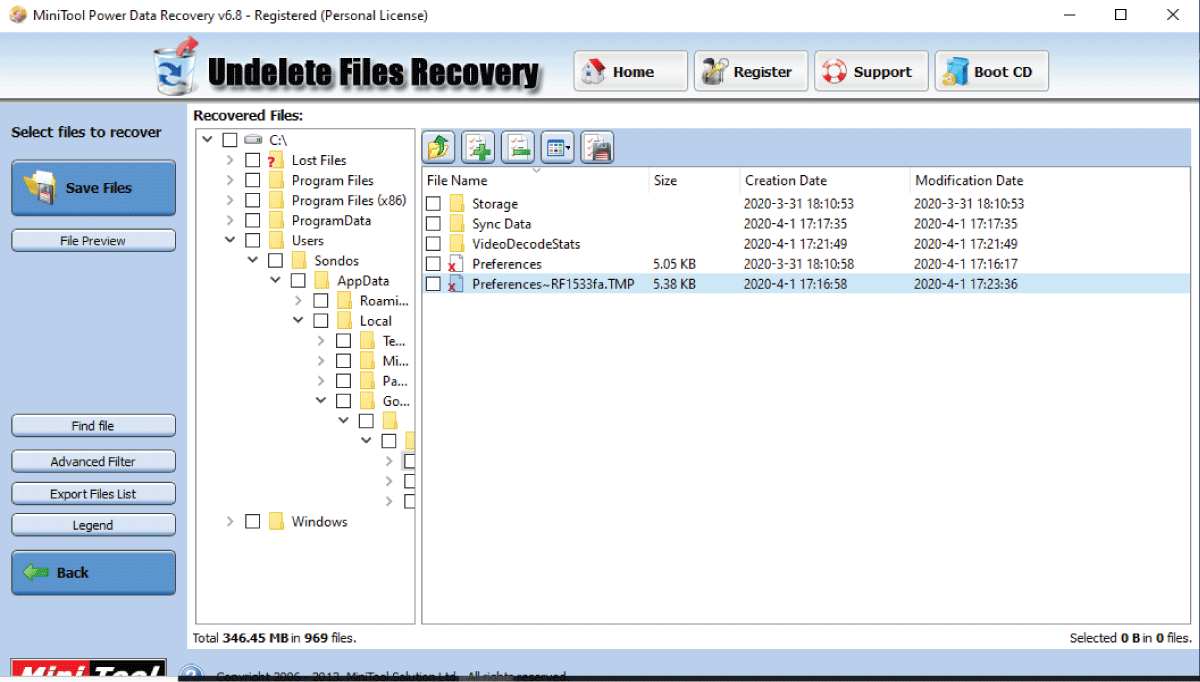This screenshot has height=682, width=1200.
Task: Click the deleted Preferences file icon
Action: point(456,264)
